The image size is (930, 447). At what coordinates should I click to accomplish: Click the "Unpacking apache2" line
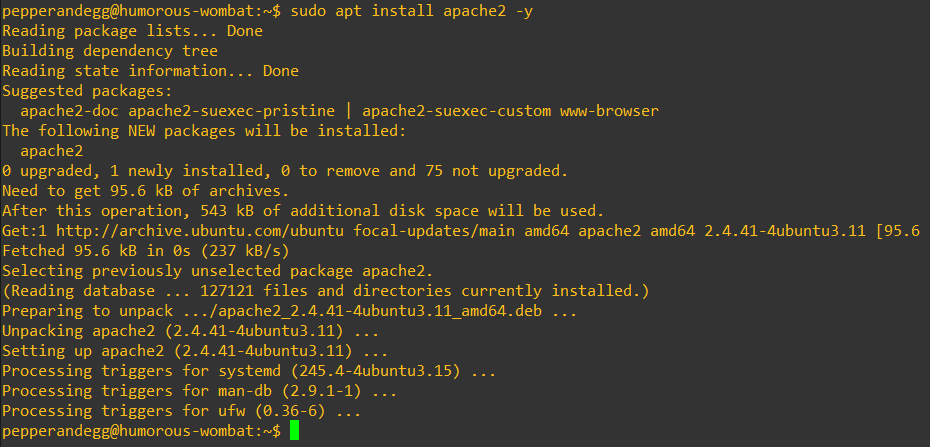click(190, 330)
